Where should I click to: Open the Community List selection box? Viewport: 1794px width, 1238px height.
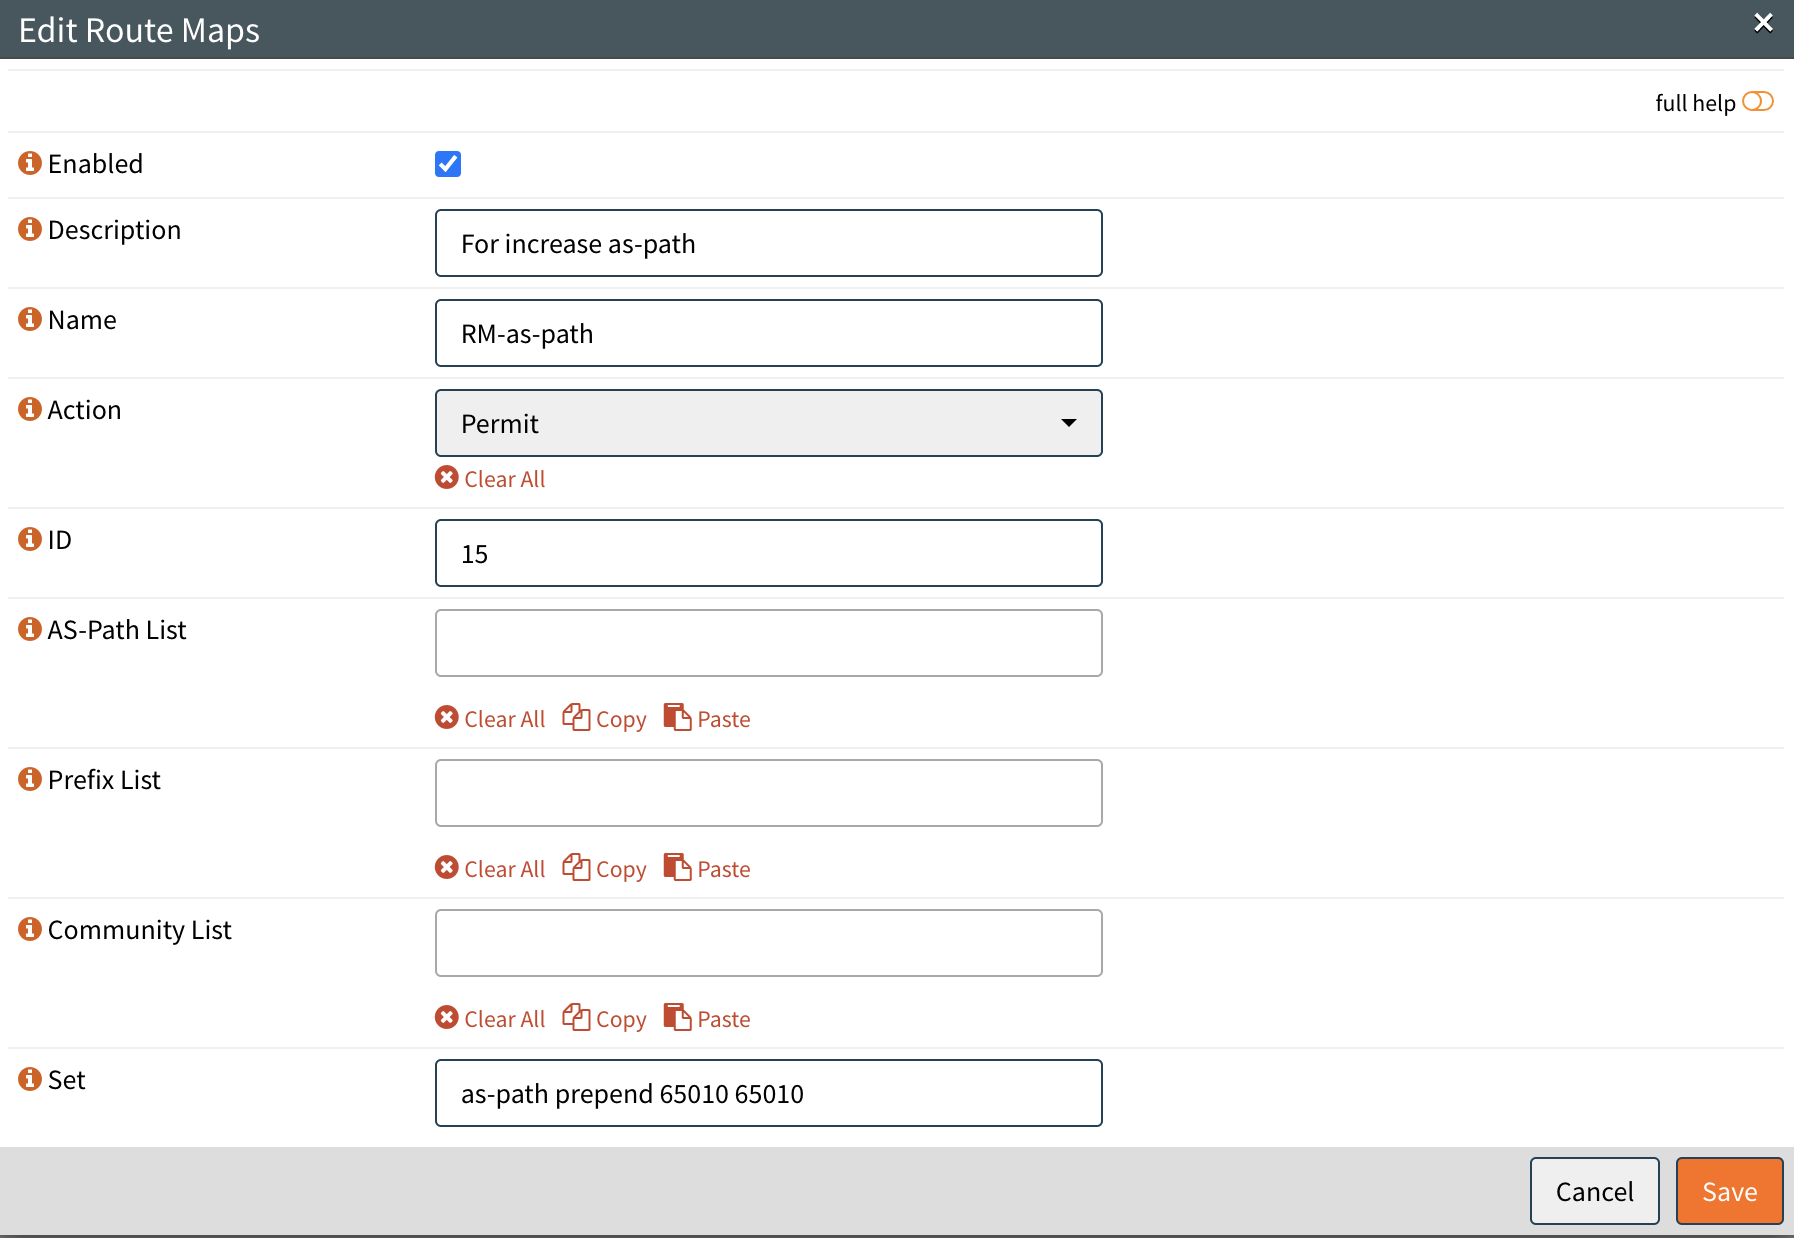pyautogui.click(x=769, y=943)
